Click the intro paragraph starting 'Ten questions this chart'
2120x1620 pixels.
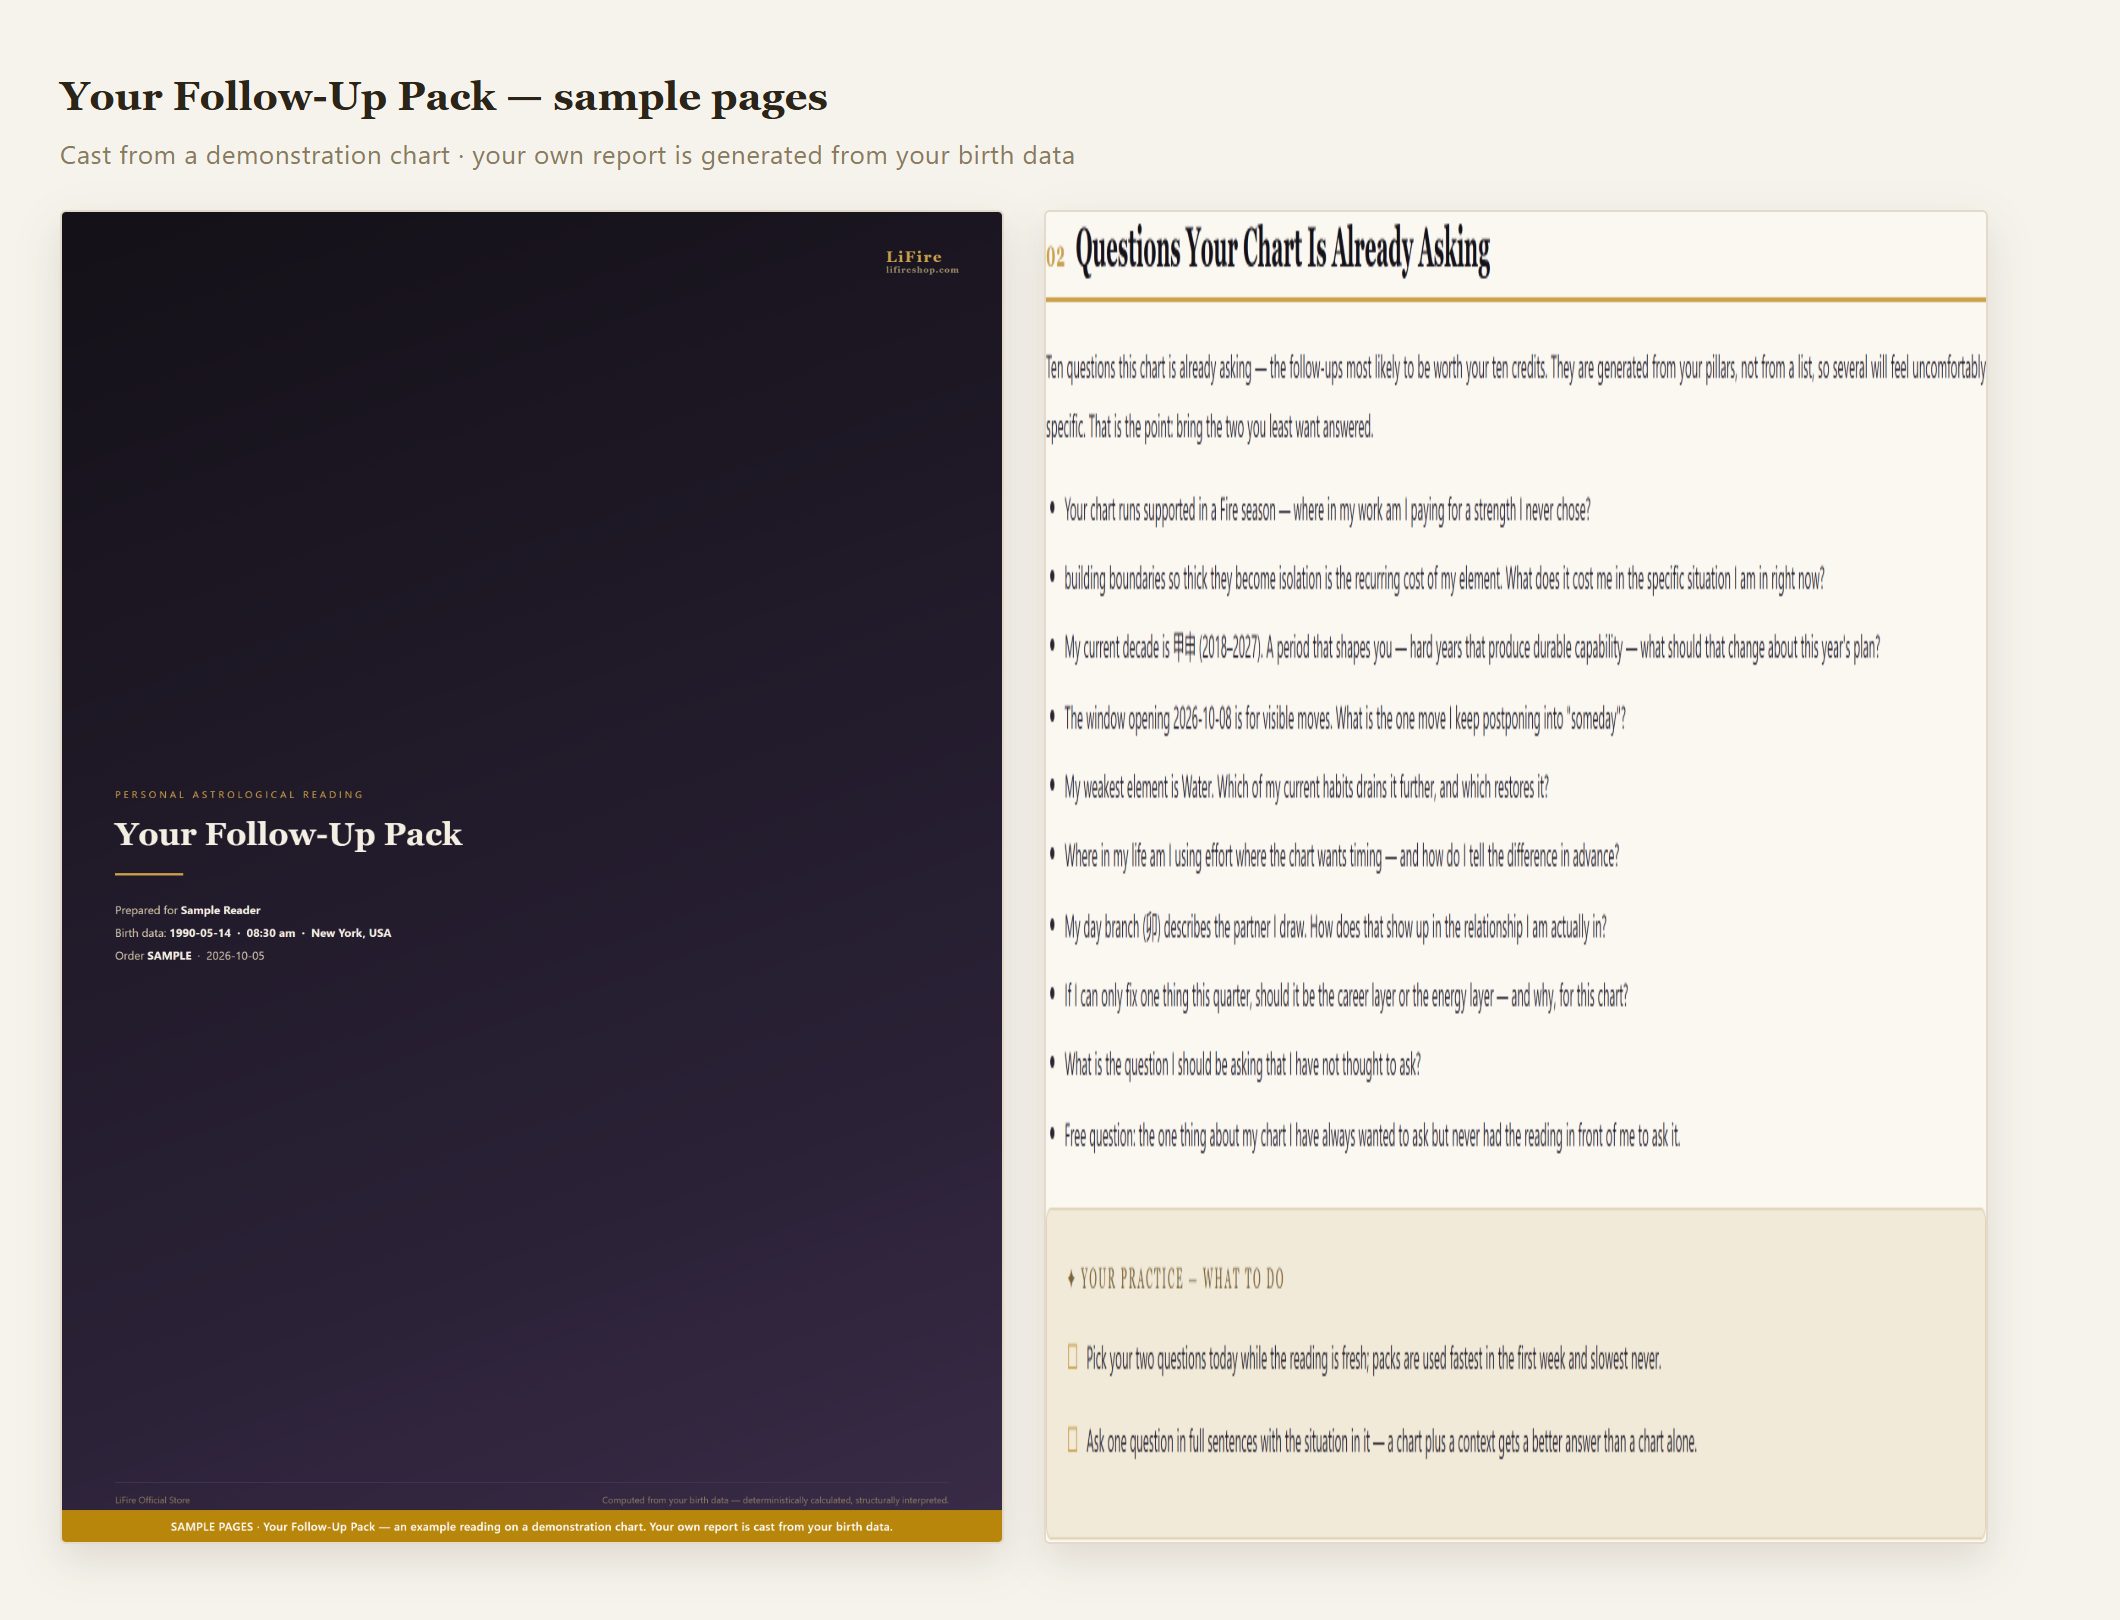1515,397
